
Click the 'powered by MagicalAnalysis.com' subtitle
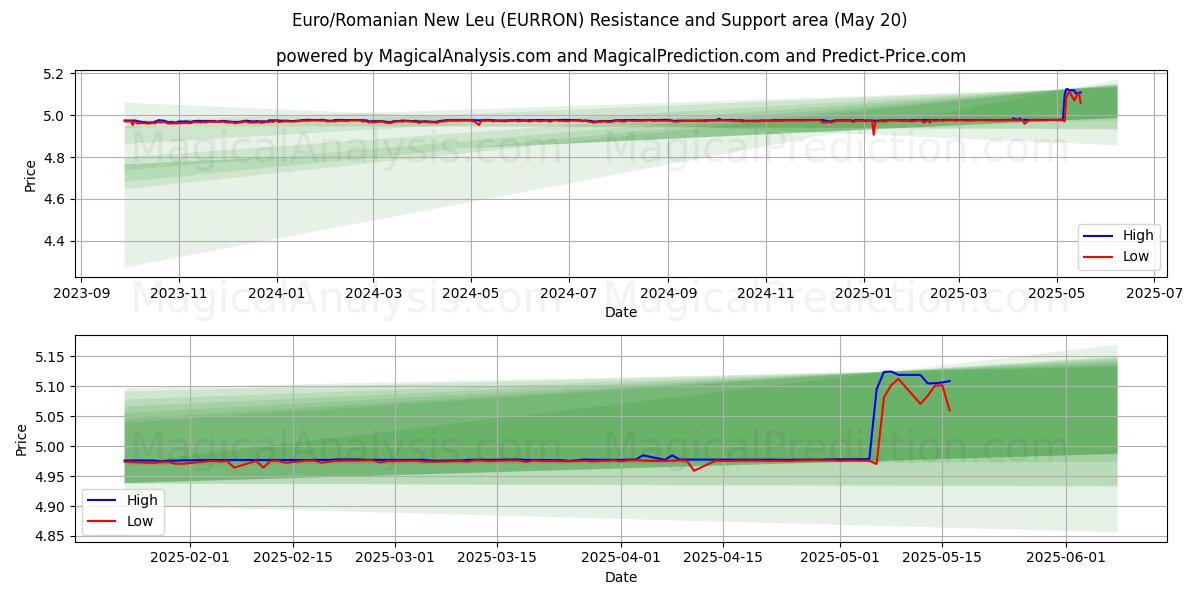621,56
